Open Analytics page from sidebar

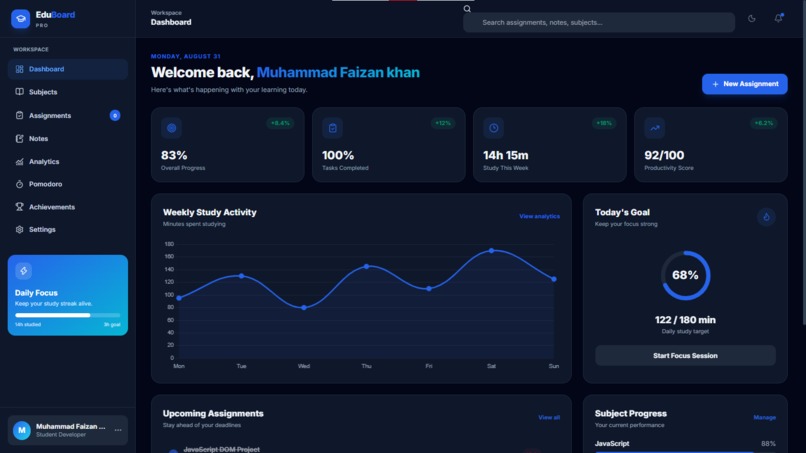(68, 161)
